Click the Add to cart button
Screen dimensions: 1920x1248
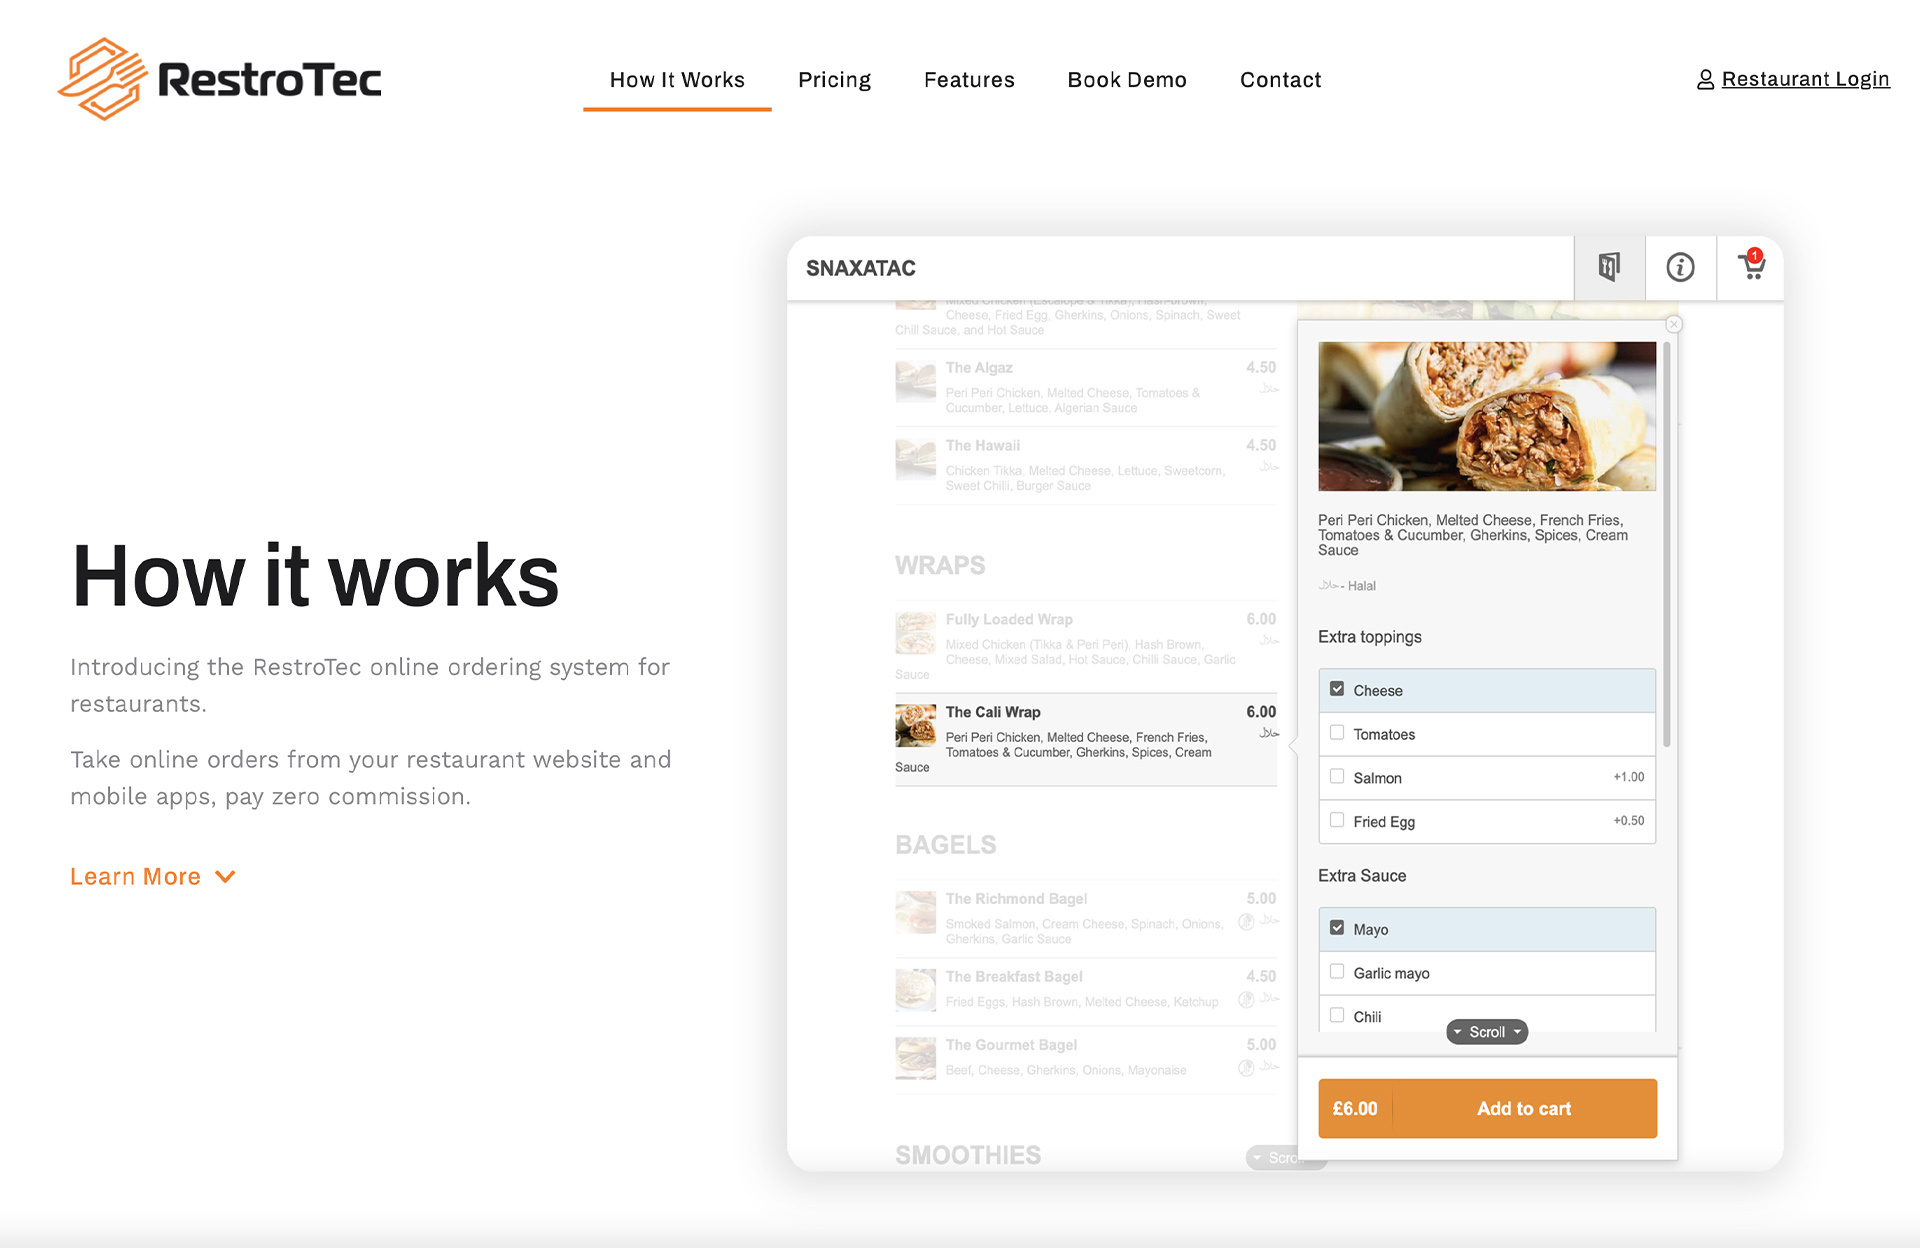click(x=1523, y=1107)
